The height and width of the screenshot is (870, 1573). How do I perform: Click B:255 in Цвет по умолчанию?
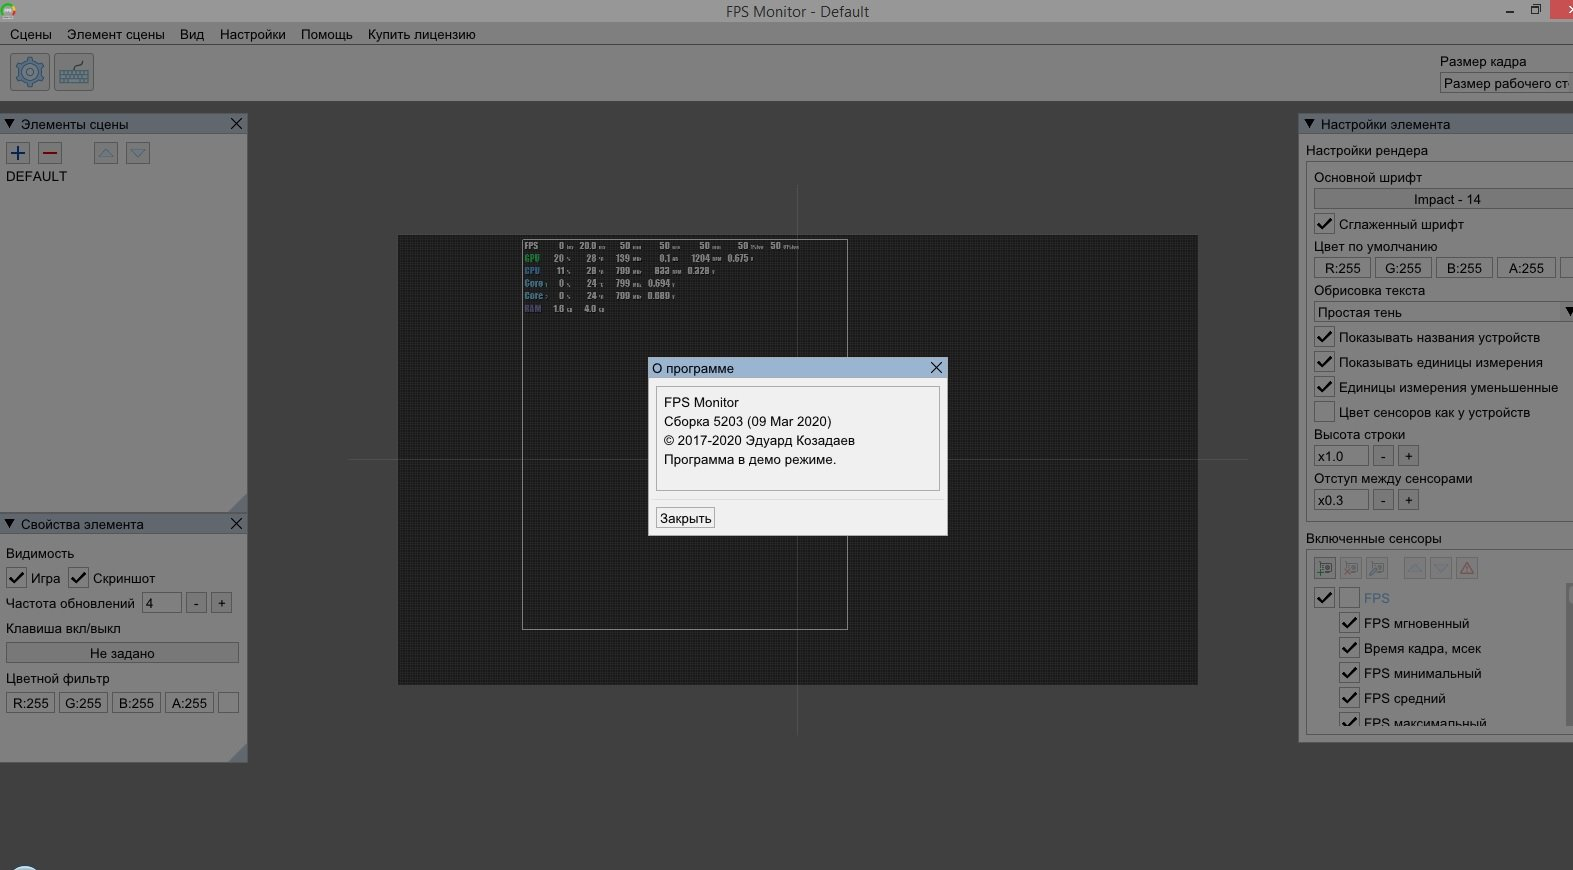point(1464,268)
